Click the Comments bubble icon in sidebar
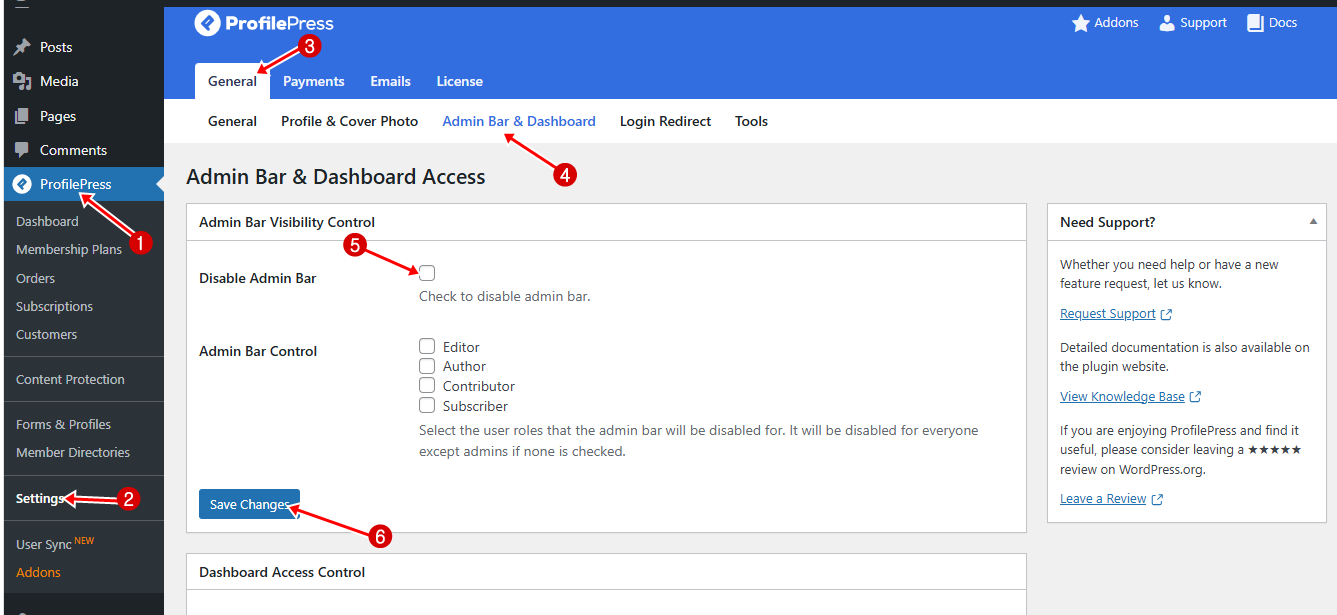 (x=22, y=150)
